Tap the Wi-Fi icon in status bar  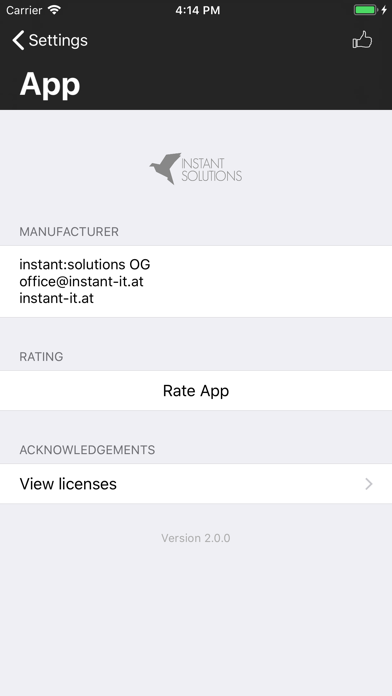(54, 10)
